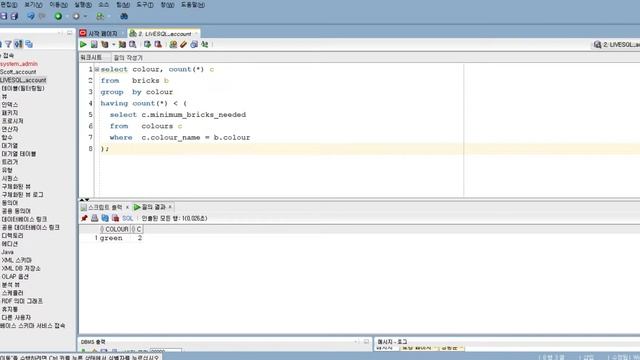Click the Save All icon in main toolbar
Image resolution: width=640 pixels, height=360 pixels.
tap(14, 16)
